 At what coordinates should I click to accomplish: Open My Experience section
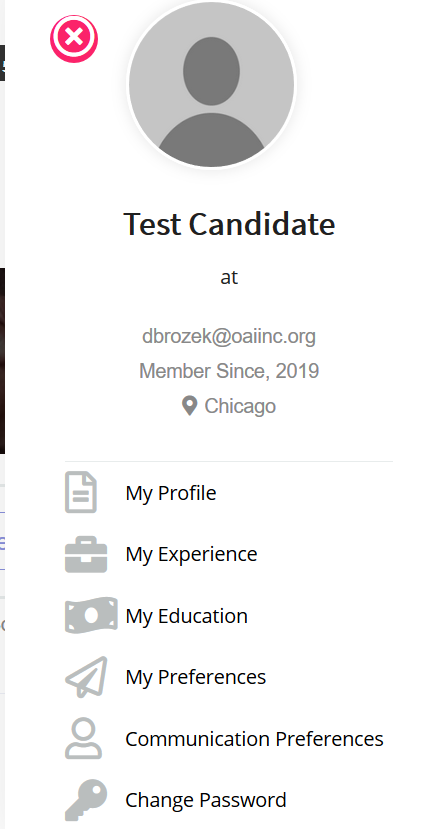(191, 554)
